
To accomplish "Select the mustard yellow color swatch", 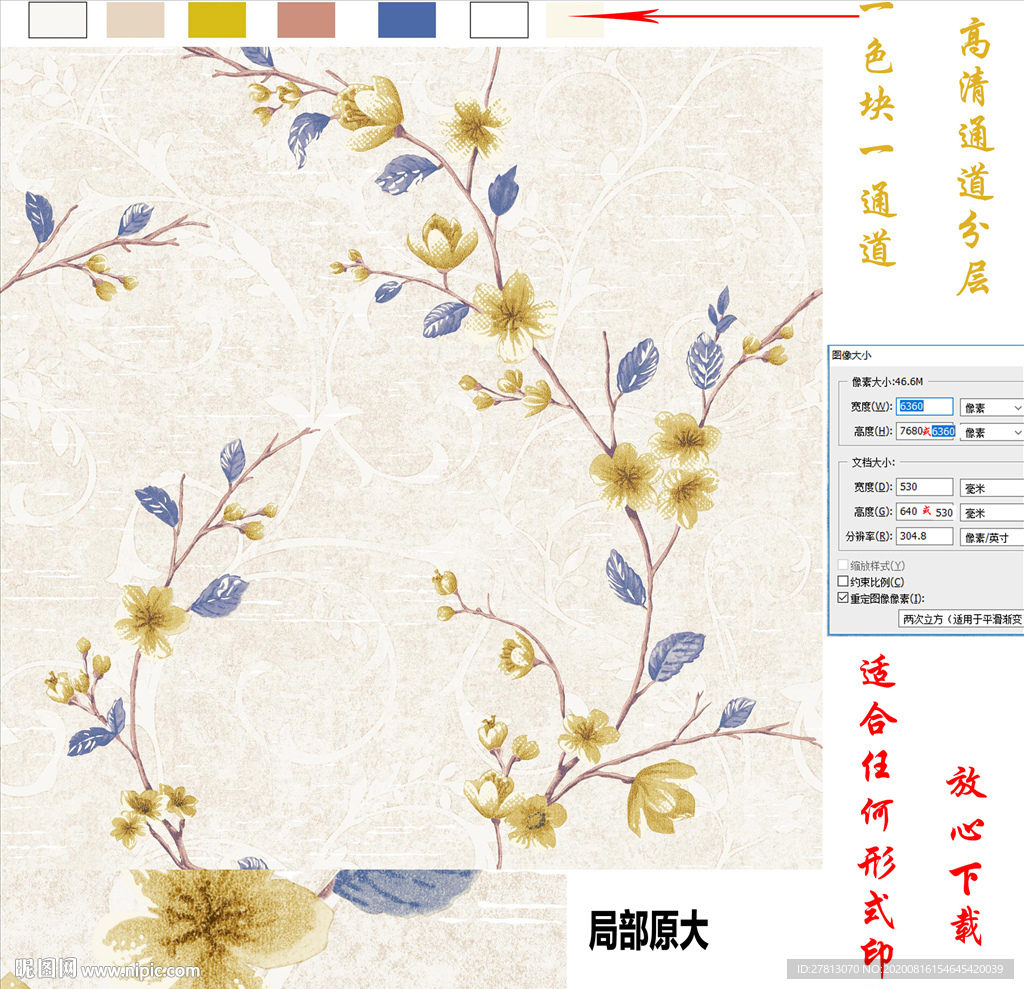I will [x=217, y=20].
